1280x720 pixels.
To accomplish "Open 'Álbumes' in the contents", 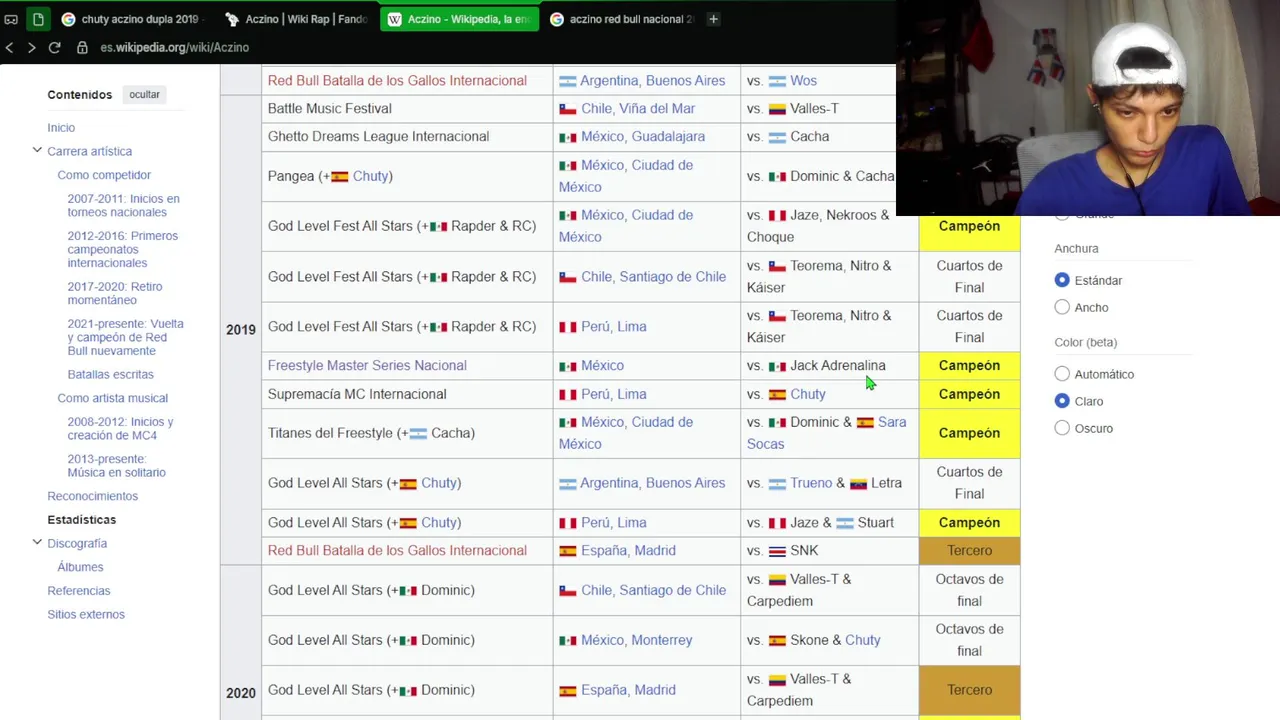I will [x=80, y=567].
